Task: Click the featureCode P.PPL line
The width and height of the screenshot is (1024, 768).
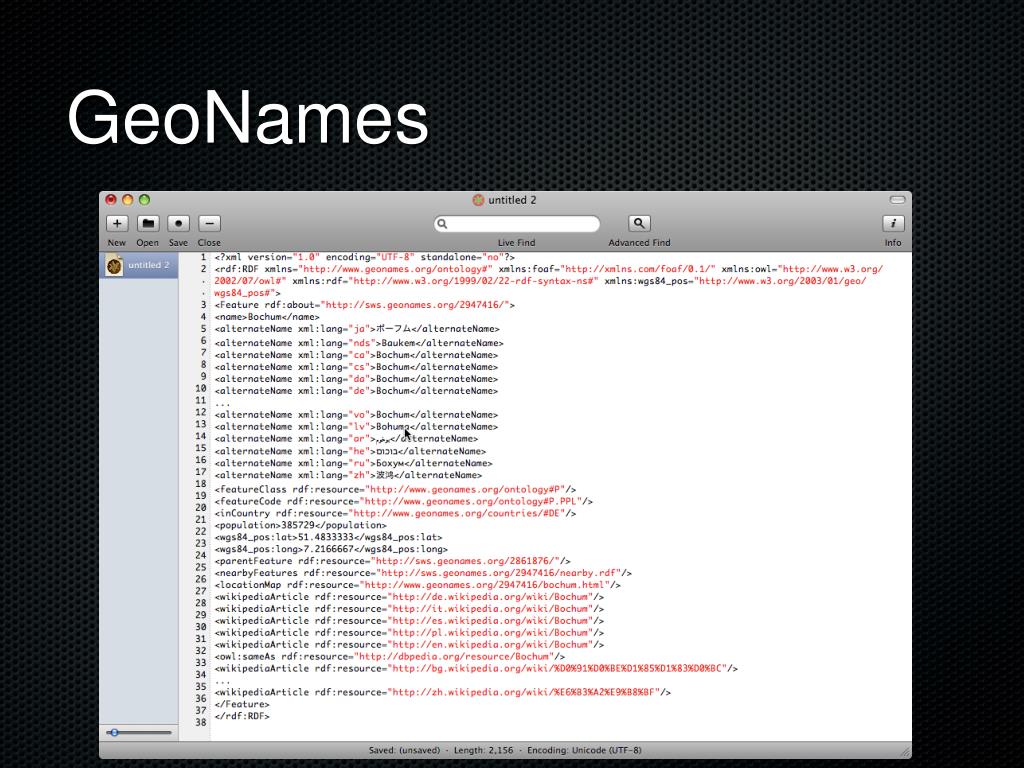Action: (x=404, y=502)
